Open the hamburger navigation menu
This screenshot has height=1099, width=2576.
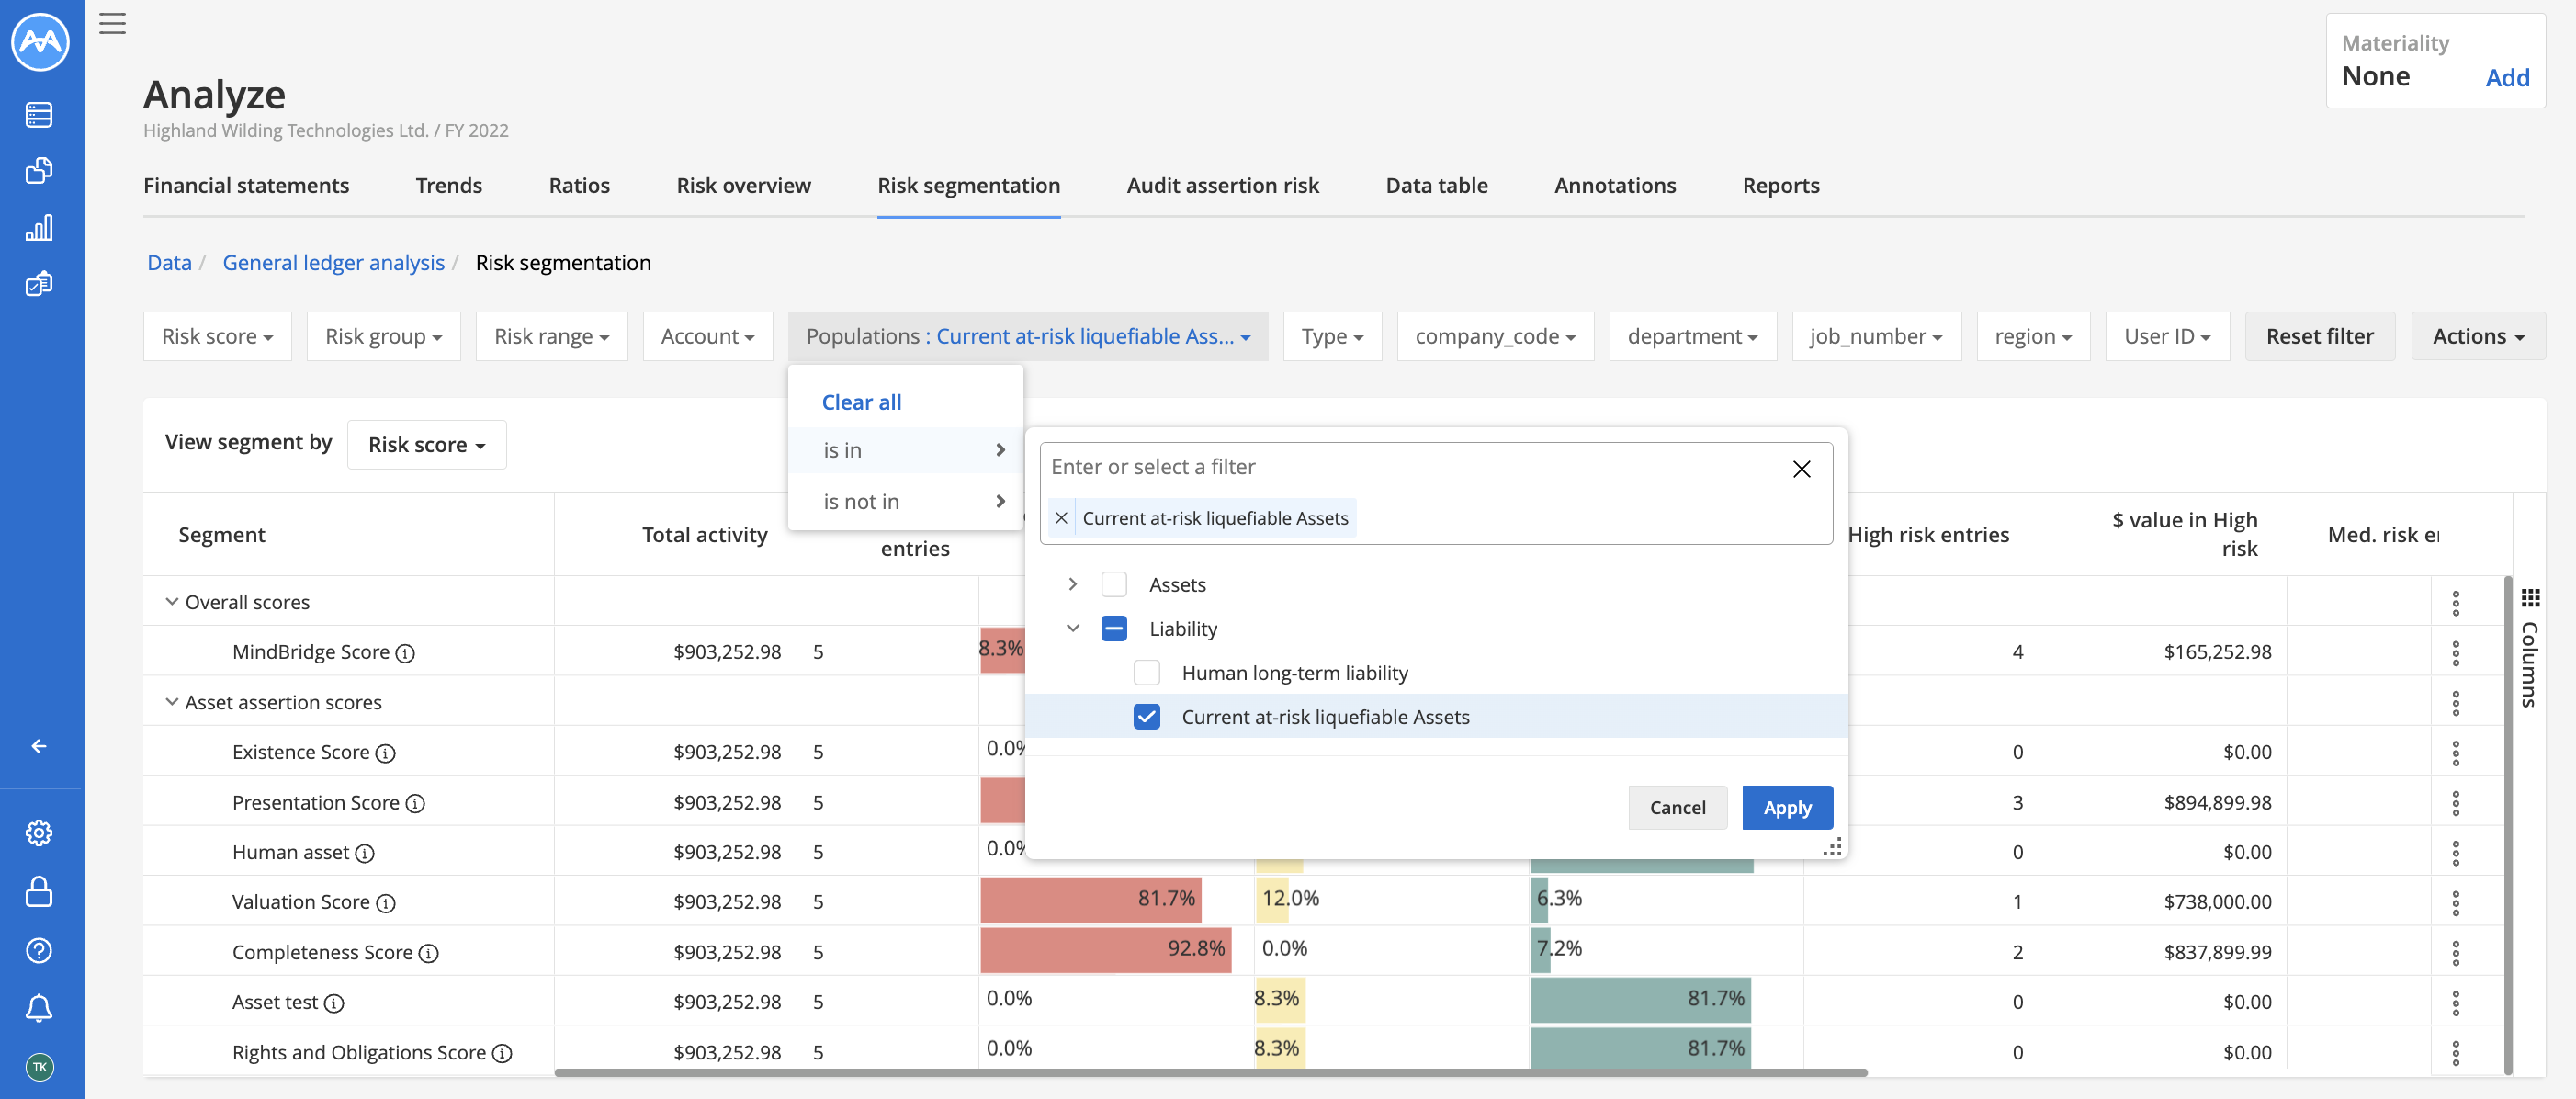pos(112,23)
